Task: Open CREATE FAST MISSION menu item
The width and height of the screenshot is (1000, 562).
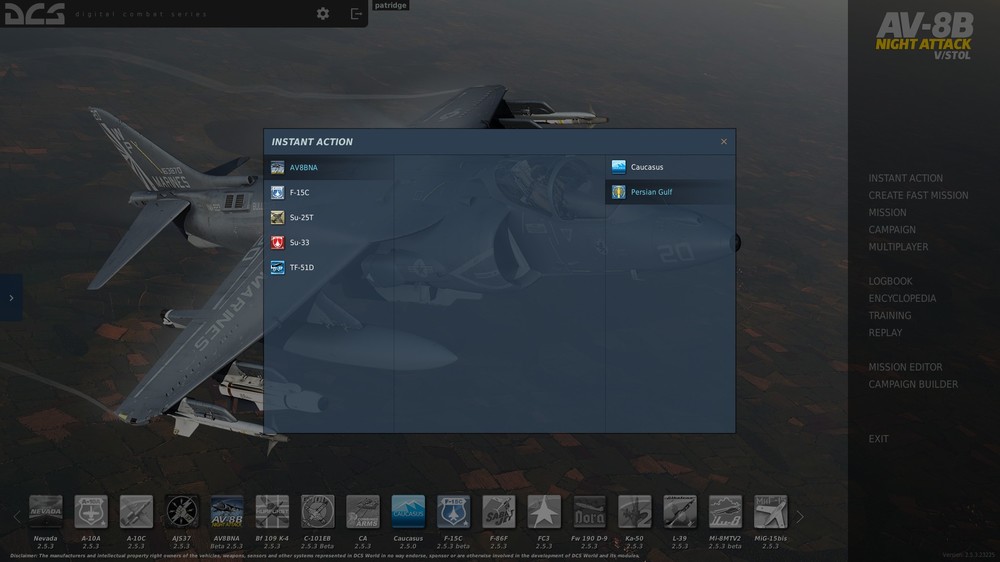Action: coord(918,195)
